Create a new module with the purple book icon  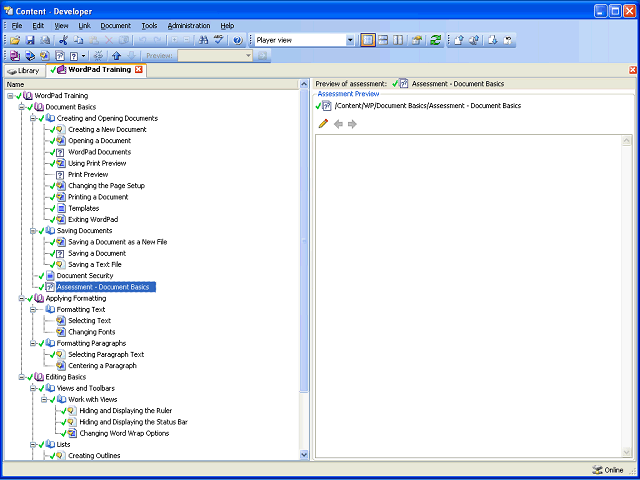15,56
